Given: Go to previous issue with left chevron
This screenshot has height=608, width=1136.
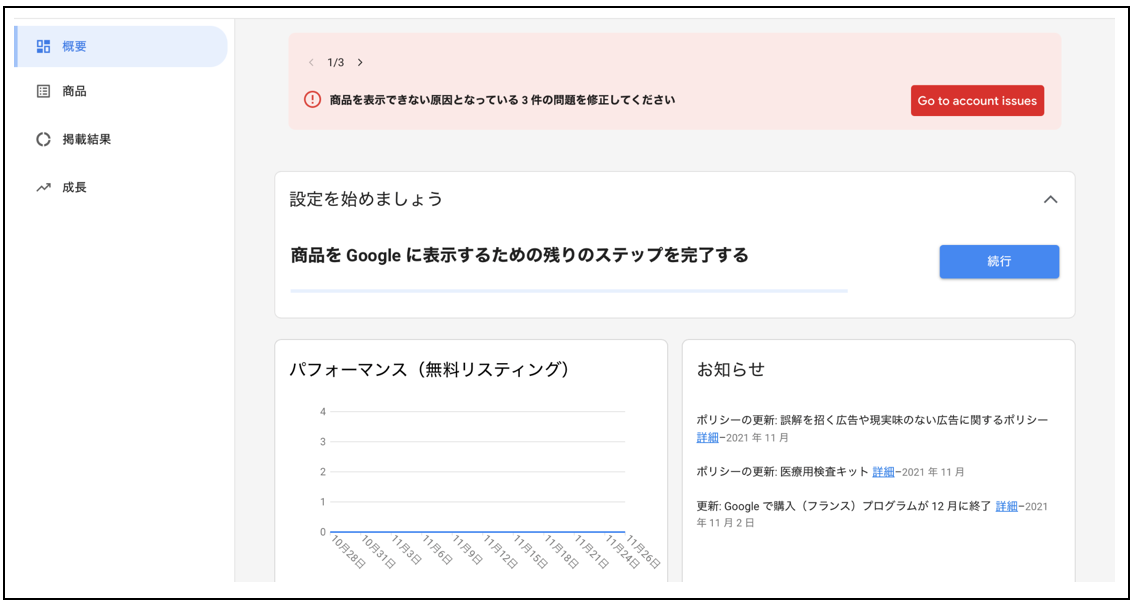Looking at the screenshot, I should pos(311,62).
